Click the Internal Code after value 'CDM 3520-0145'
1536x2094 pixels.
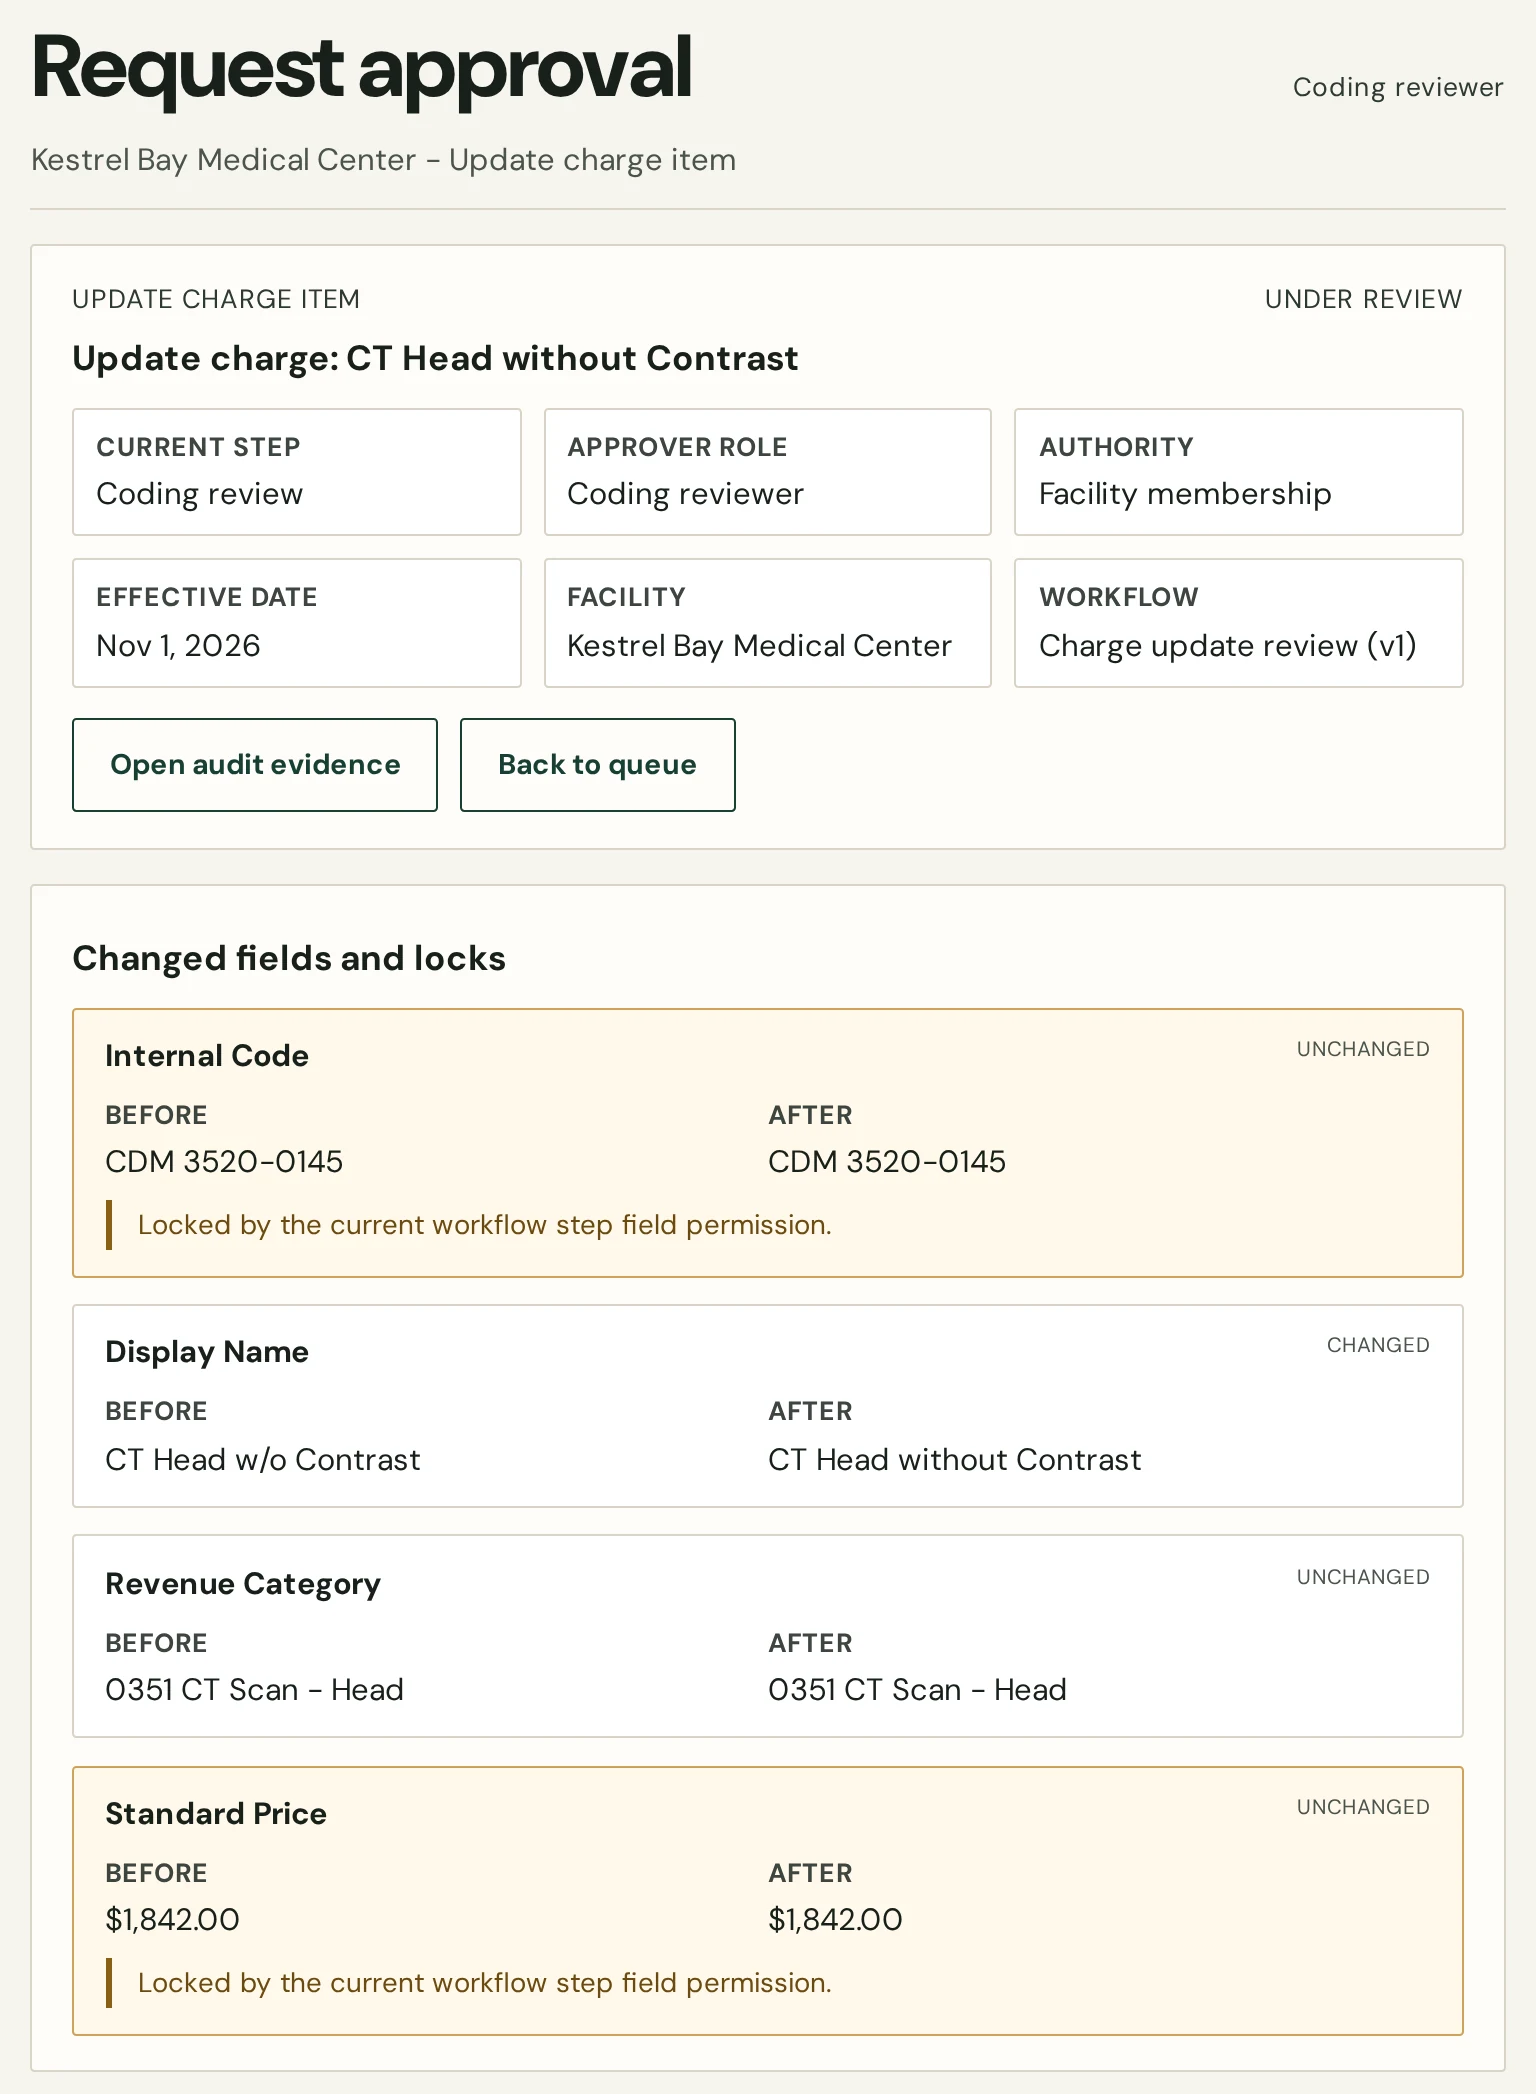pyautogui.click(x=887, y=1161)
